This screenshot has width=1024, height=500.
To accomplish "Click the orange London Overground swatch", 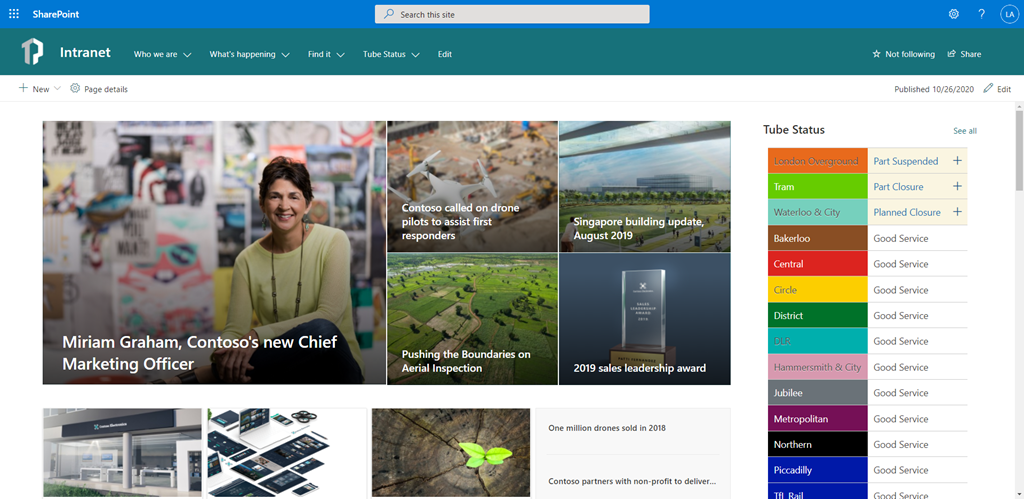I will [x=818, y=161].
